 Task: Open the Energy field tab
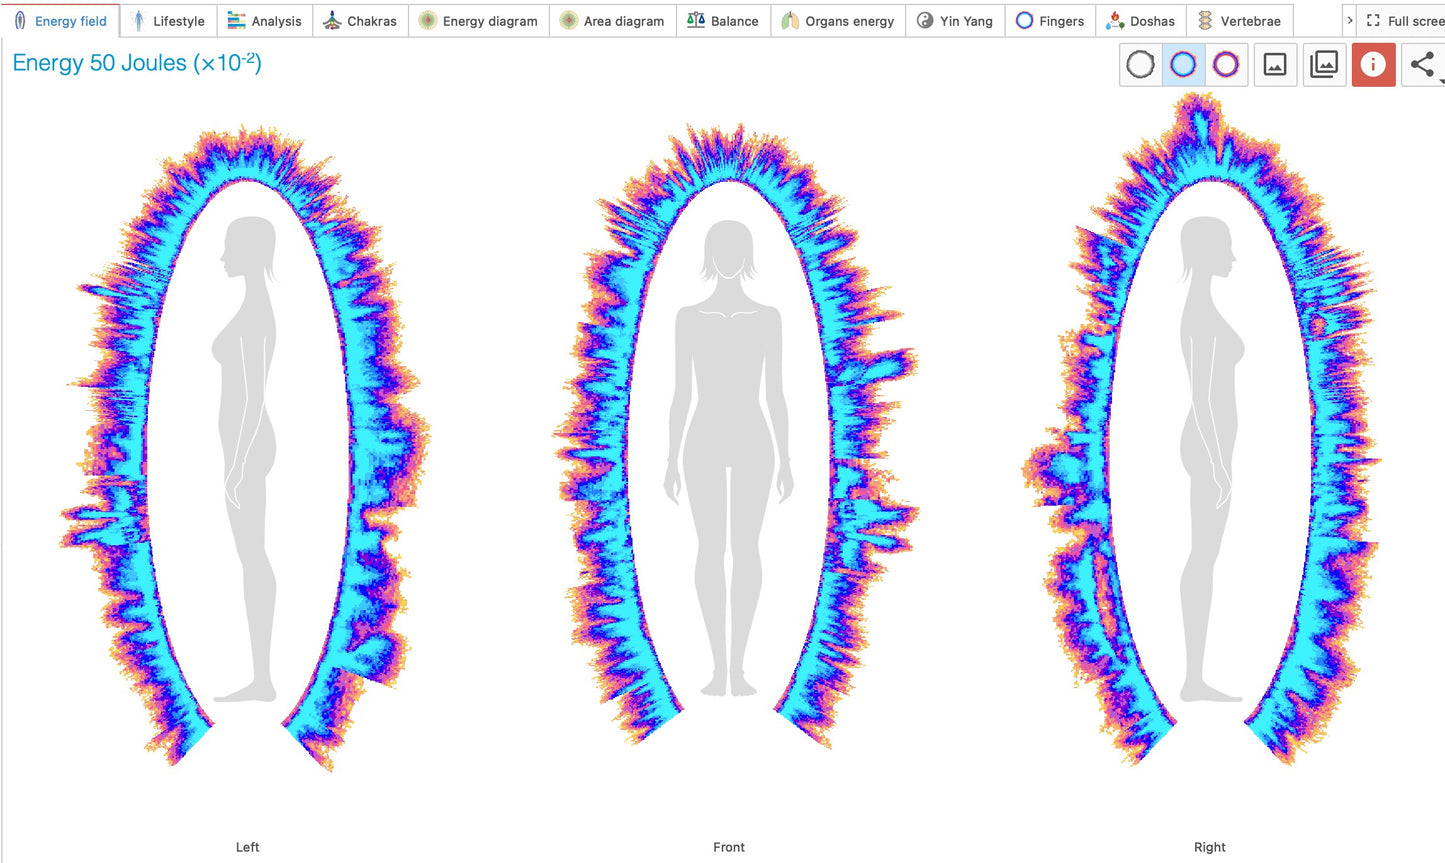61,21
